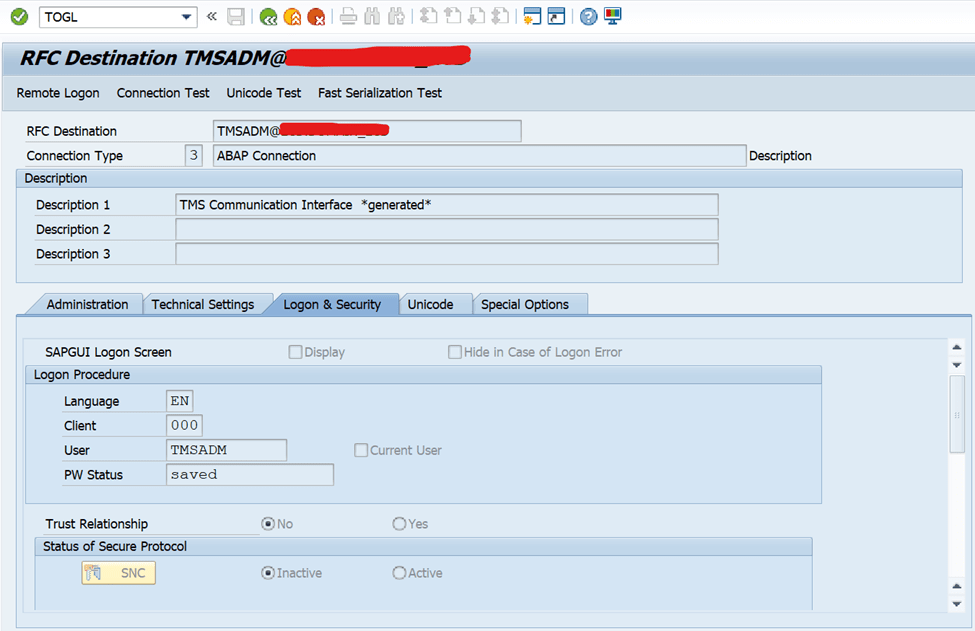Click the scroll up arrow at the scrollbar top
975x631 pixels.
(957, 348)
